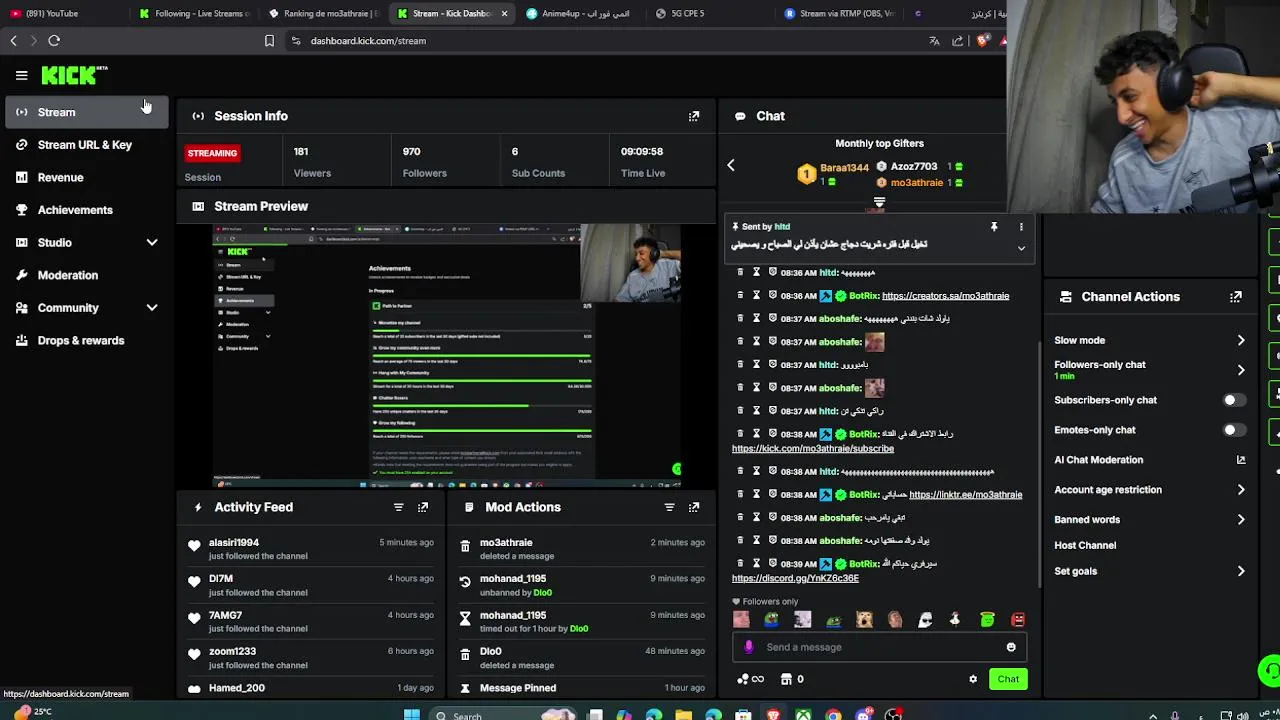Open Moderation in the sidebar
The height and width of the screenshot is (720, 1280).
click(x=86, y=275)
